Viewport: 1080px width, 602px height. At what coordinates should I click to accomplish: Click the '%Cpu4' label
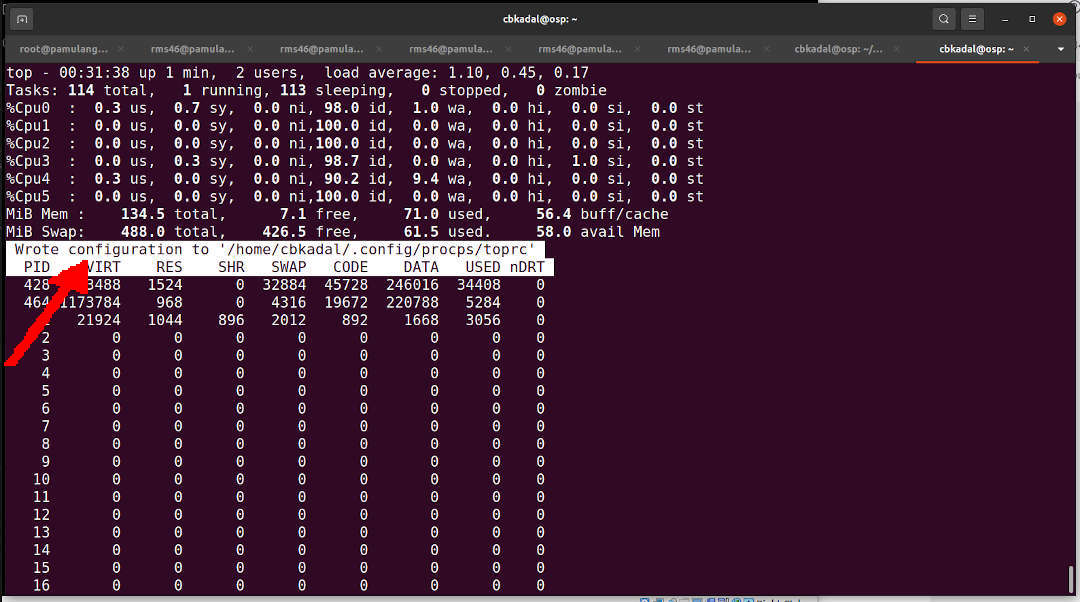click(x=28, y=179)
